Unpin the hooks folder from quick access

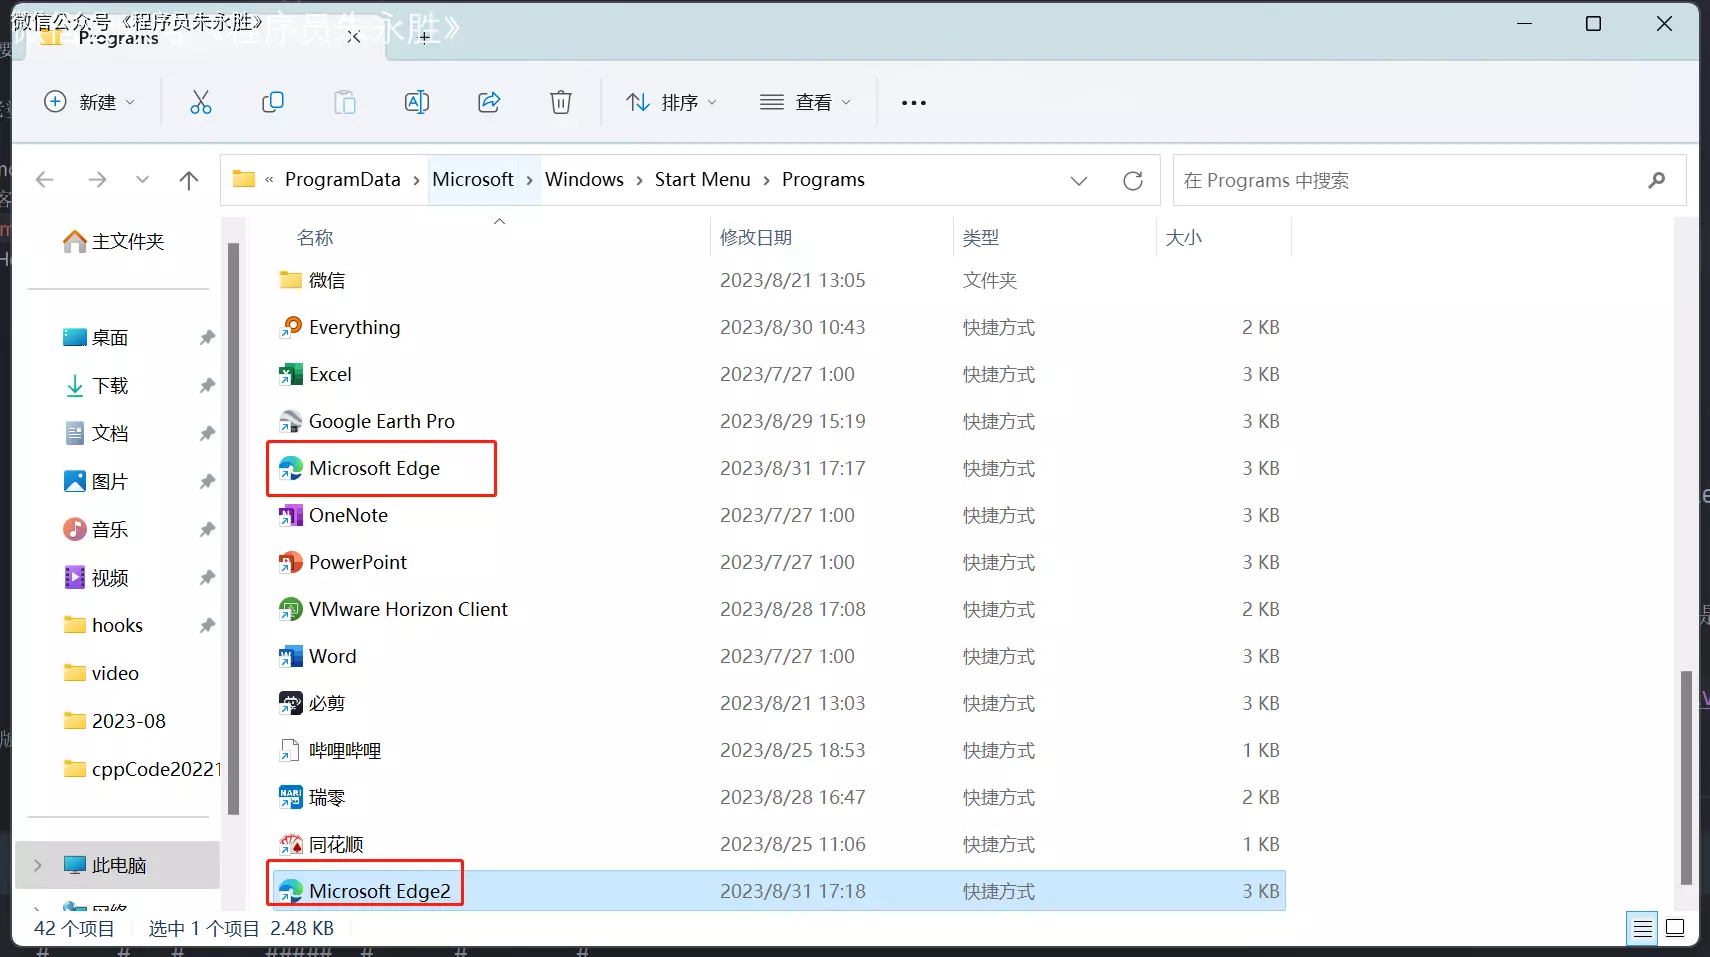pyautogui.click(x=207, y=625)
